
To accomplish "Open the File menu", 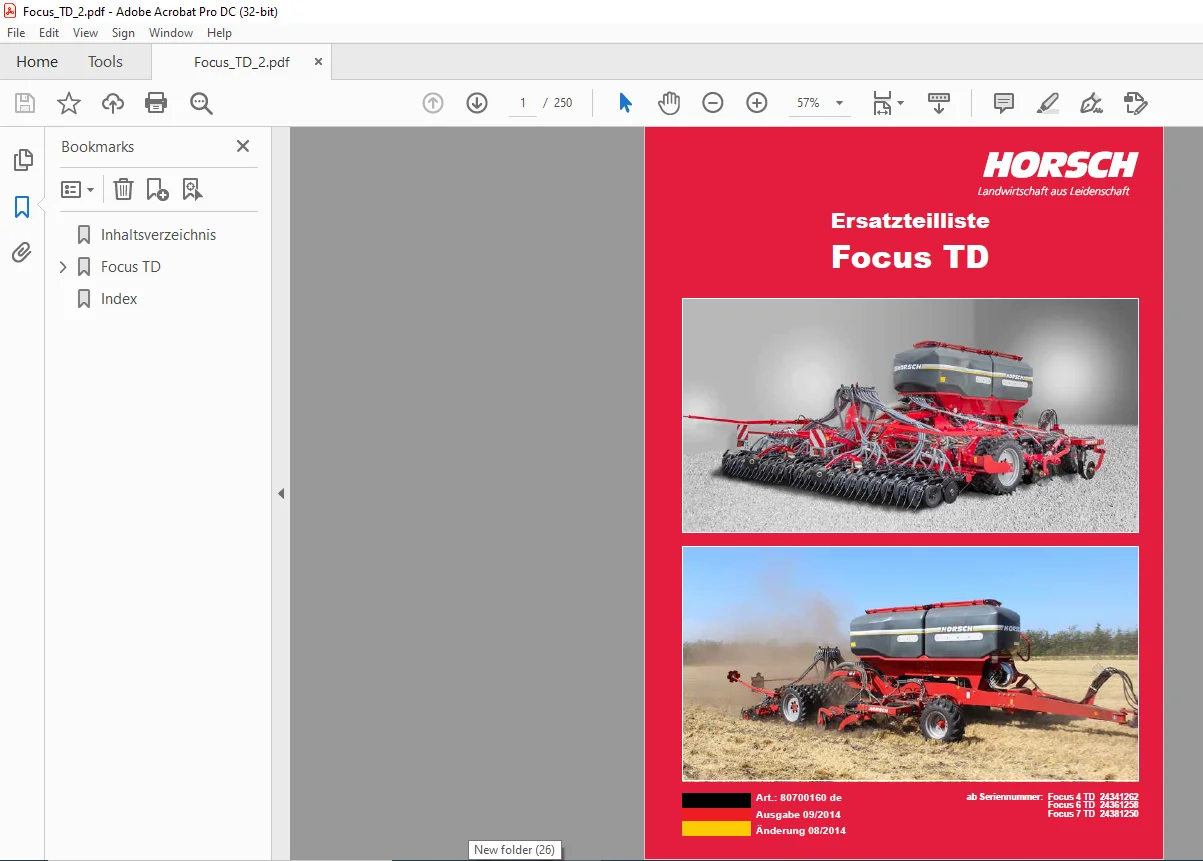I will (x=16, y=33).
